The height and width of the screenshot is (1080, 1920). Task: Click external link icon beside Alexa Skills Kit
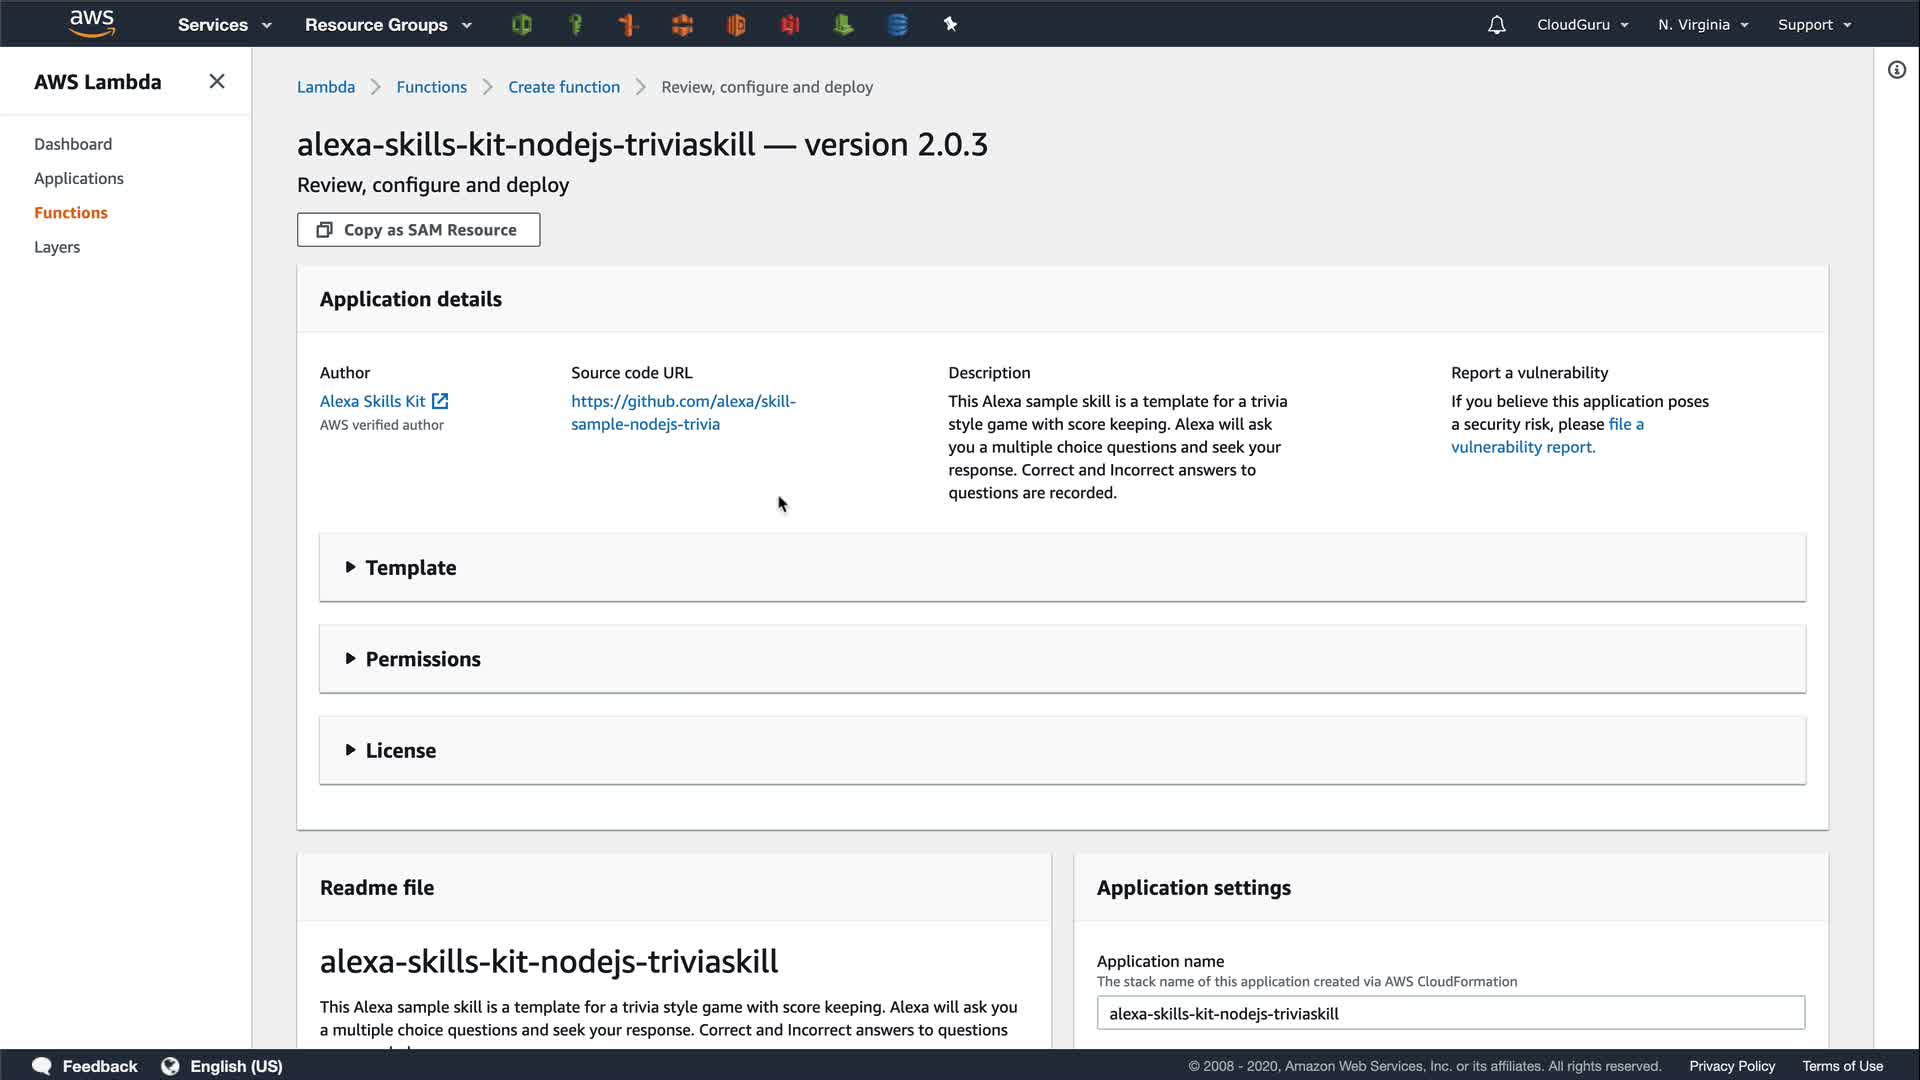click(x=440, y=401)
